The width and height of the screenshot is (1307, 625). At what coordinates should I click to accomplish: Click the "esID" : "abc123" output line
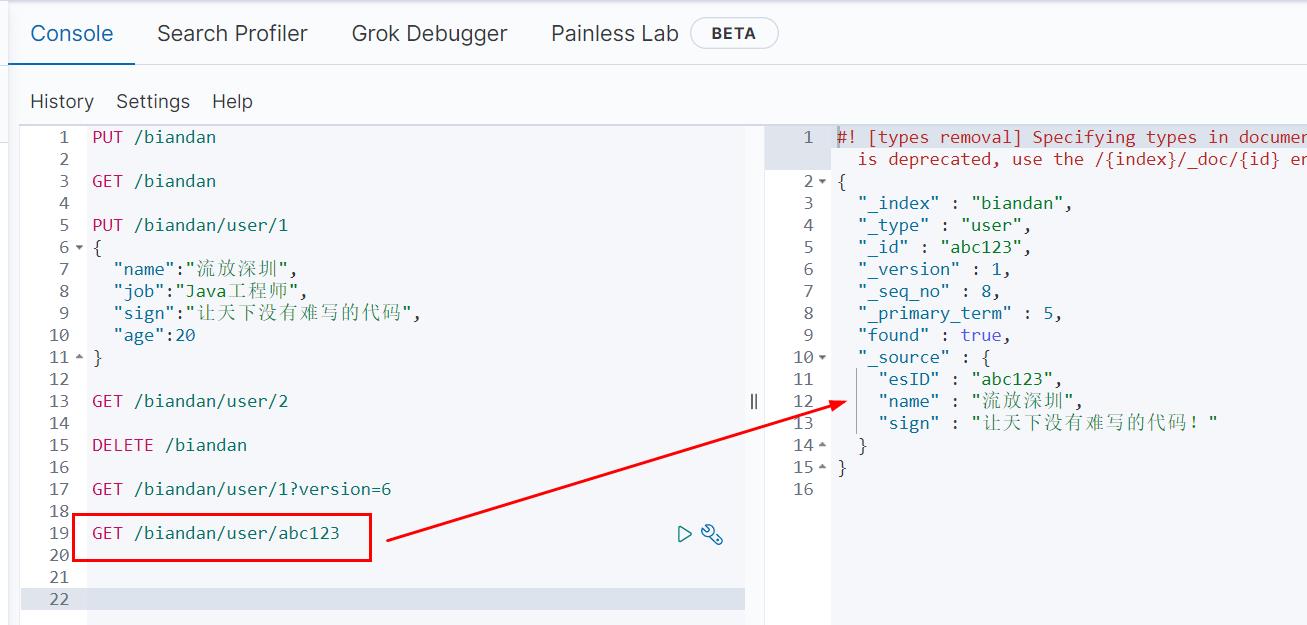click(970, 379)
